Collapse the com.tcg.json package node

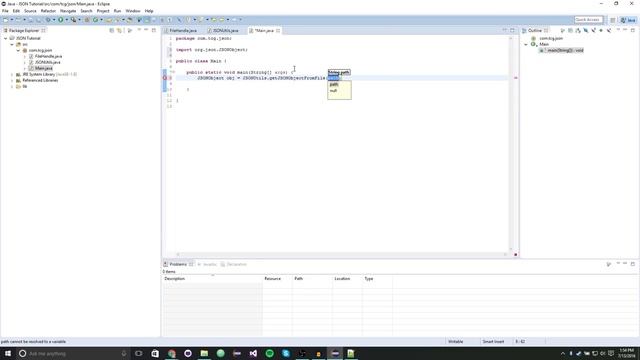(x=18, y=50)
